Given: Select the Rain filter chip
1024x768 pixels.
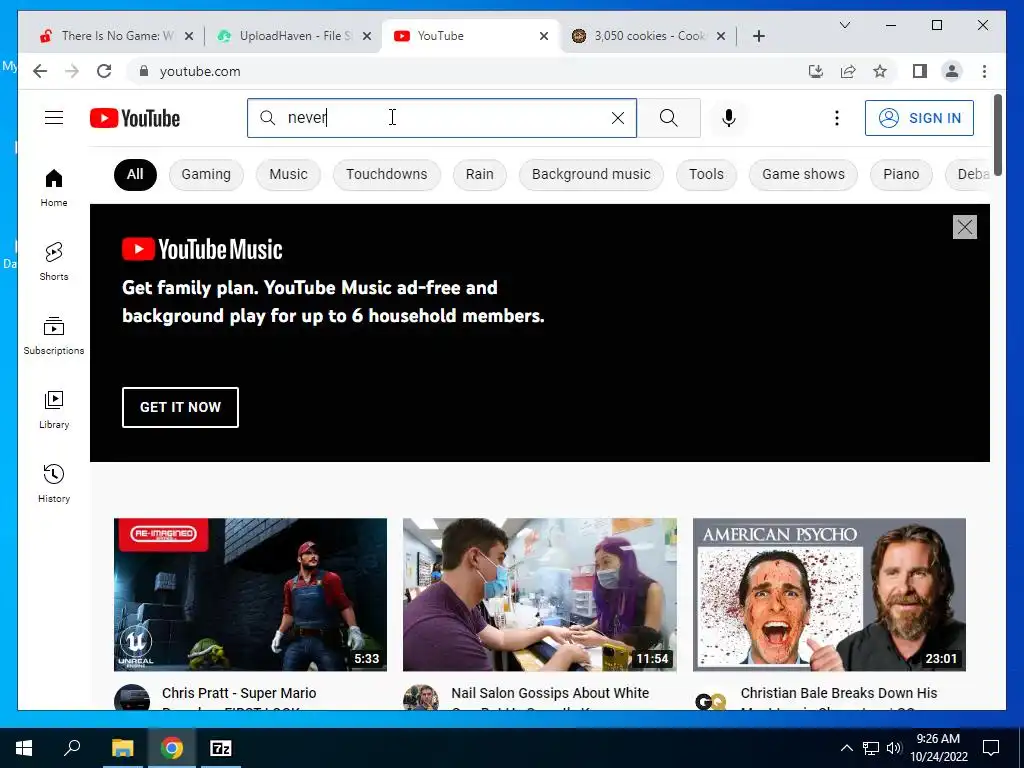Looking at the screenshot, I should (479, 174).
